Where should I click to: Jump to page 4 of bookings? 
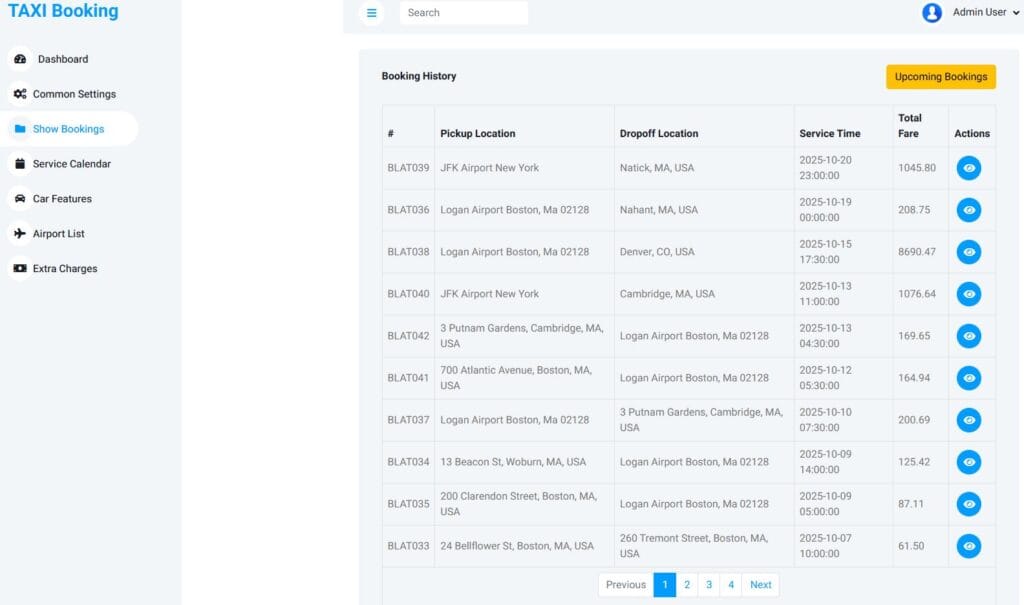point(731,584)
